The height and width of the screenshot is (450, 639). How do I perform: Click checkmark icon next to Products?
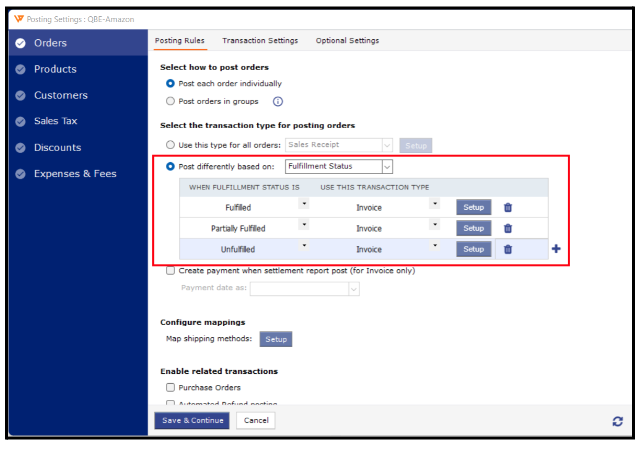click(21, 70)
